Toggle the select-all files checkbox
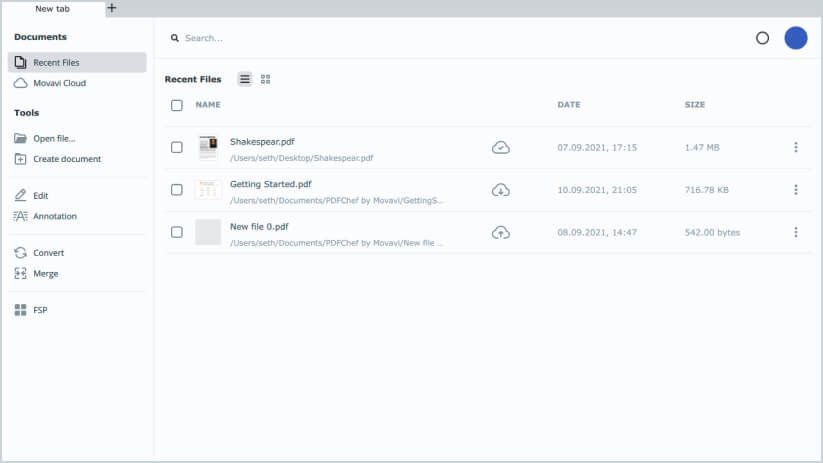Viewport: 823px width, 463px height. pos(177,105)
